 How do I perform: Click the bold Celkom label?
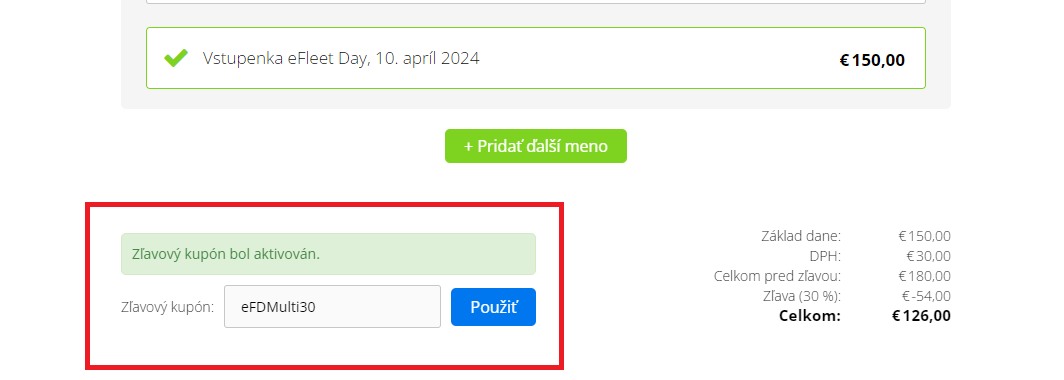810,316
